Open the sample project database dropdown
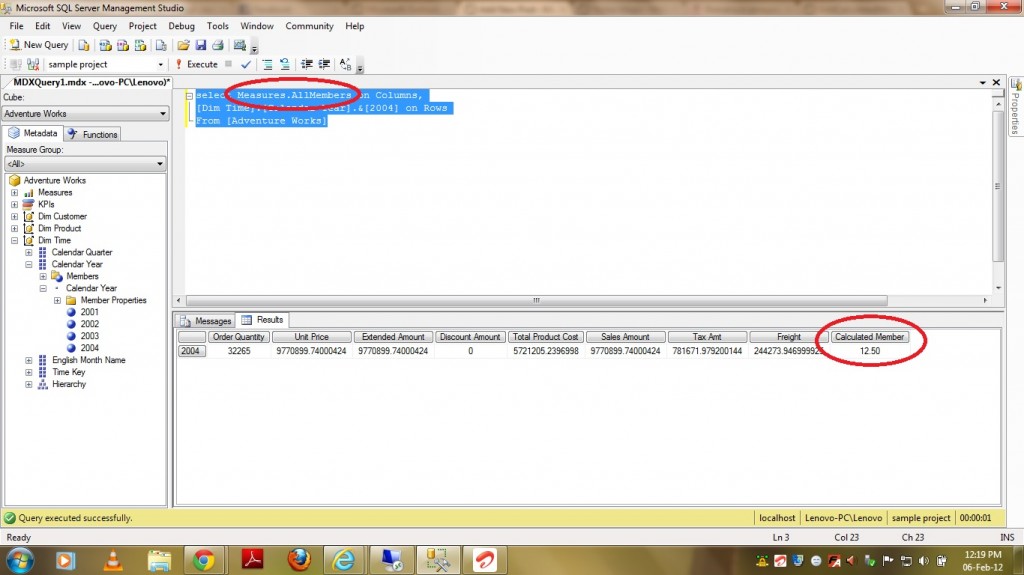The image size is (1024, 575). click(x=160, y=64)
